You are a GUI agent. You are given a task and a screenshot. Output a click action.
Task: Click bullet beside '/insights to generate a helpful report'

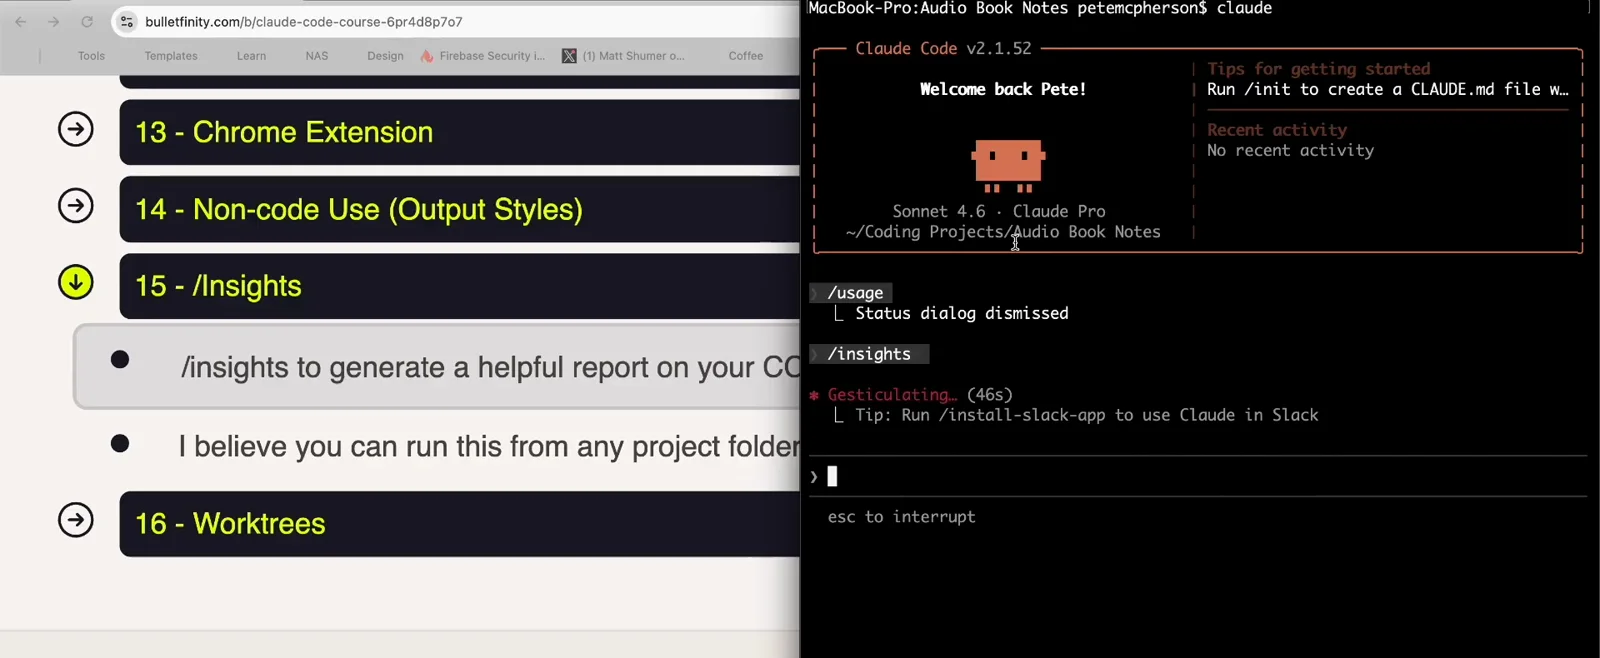(x=120, y=359)
